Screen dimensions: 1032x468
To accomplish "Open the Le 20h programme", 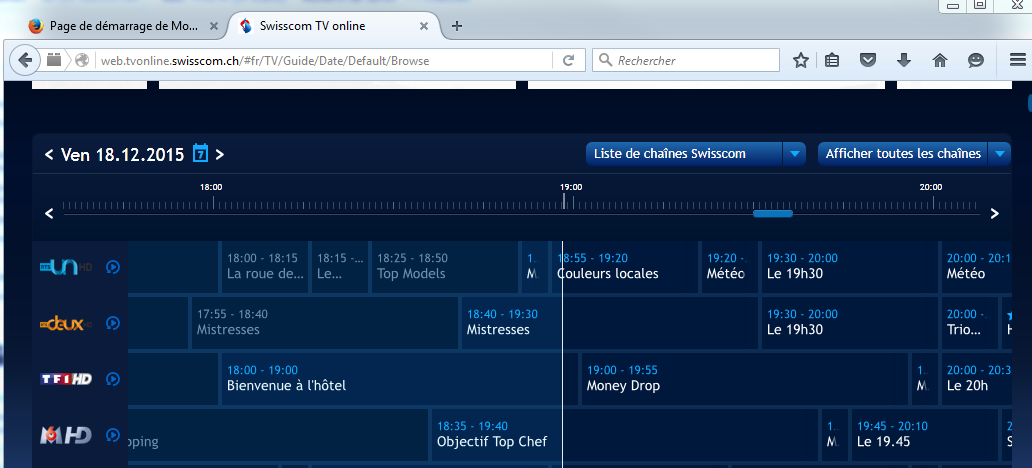I will tap(977, 379).
